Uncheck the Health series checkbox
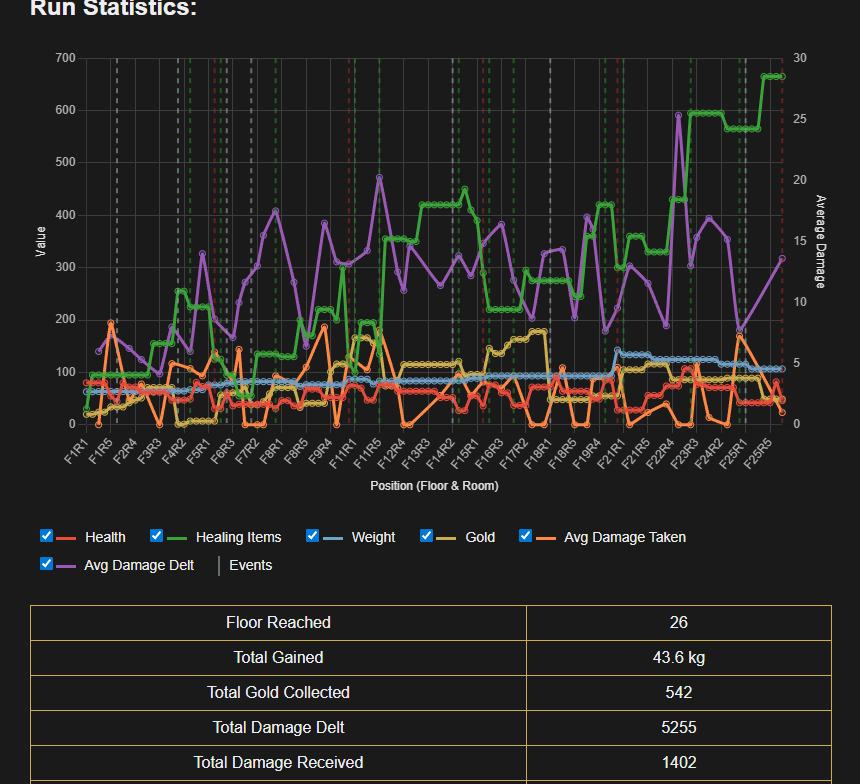The image size is (860, 784). [47, 536]
